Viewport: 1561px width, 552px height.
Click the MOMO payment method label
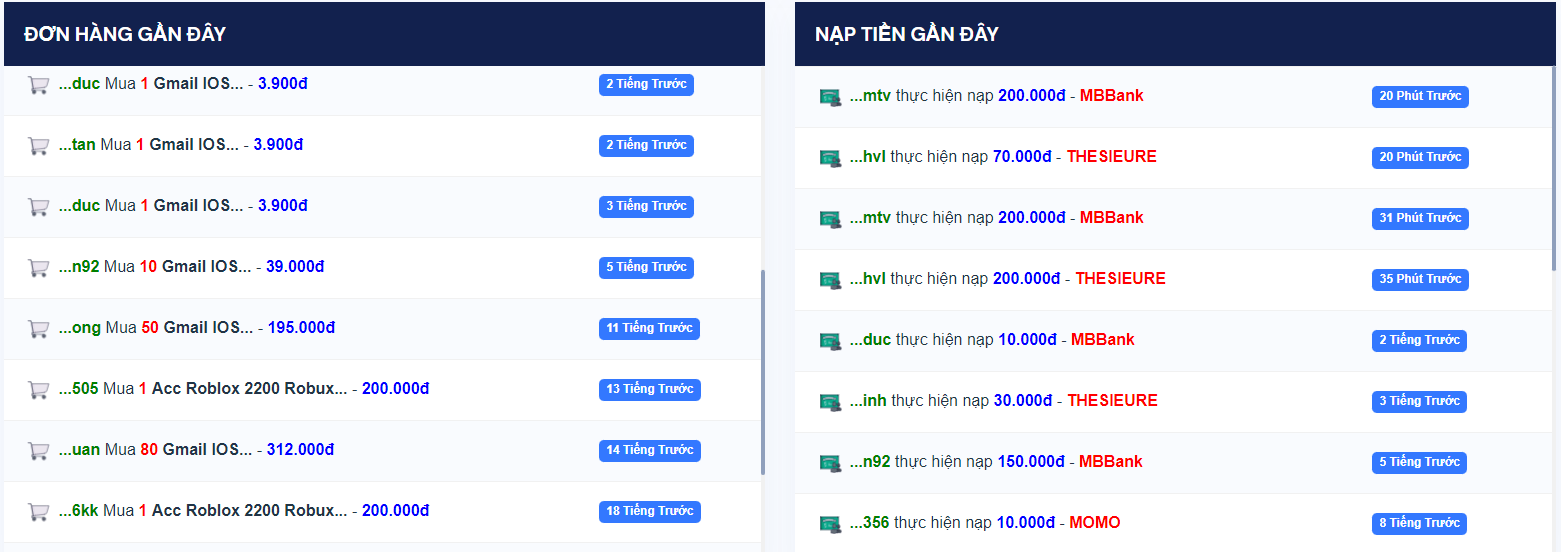(x=1095, y=523)
